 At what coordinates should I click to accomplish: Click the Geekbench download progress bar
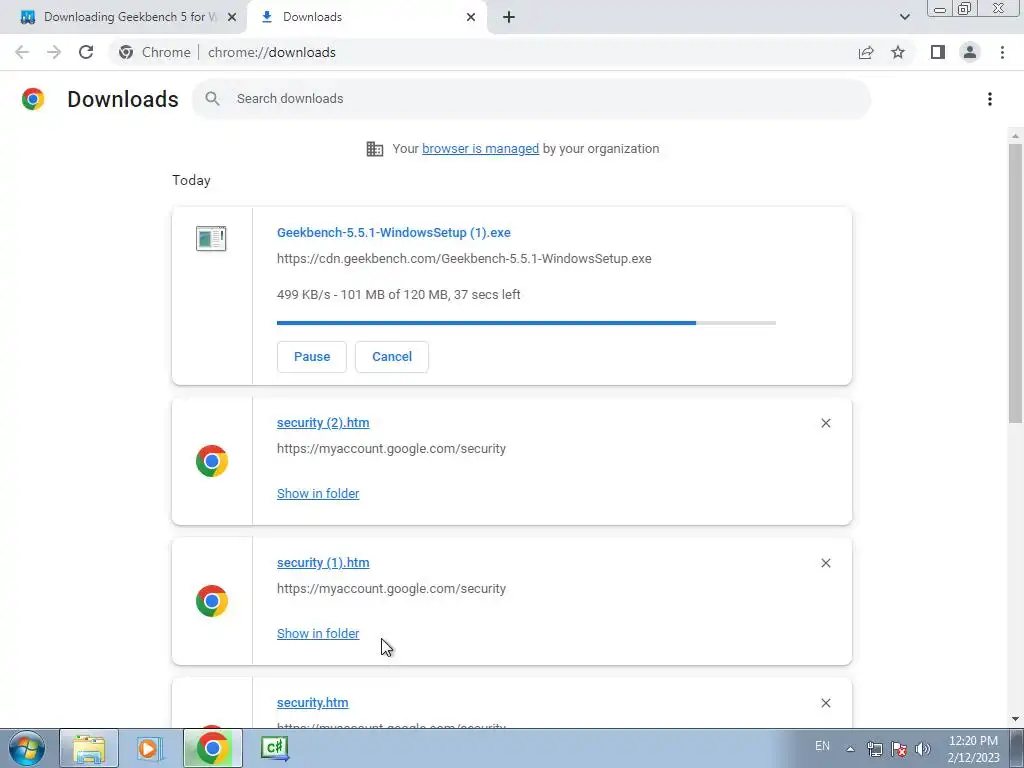(x=526, y=323)
